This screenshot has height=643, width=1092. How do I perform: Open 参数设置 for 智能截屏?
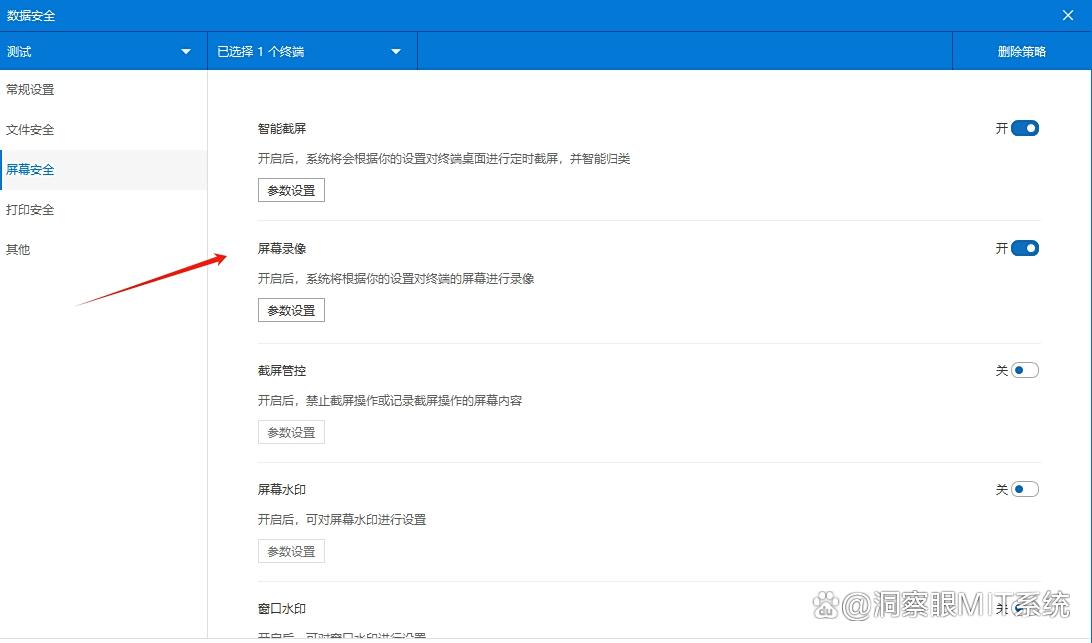pyautogui.click(x=291, y=190)
